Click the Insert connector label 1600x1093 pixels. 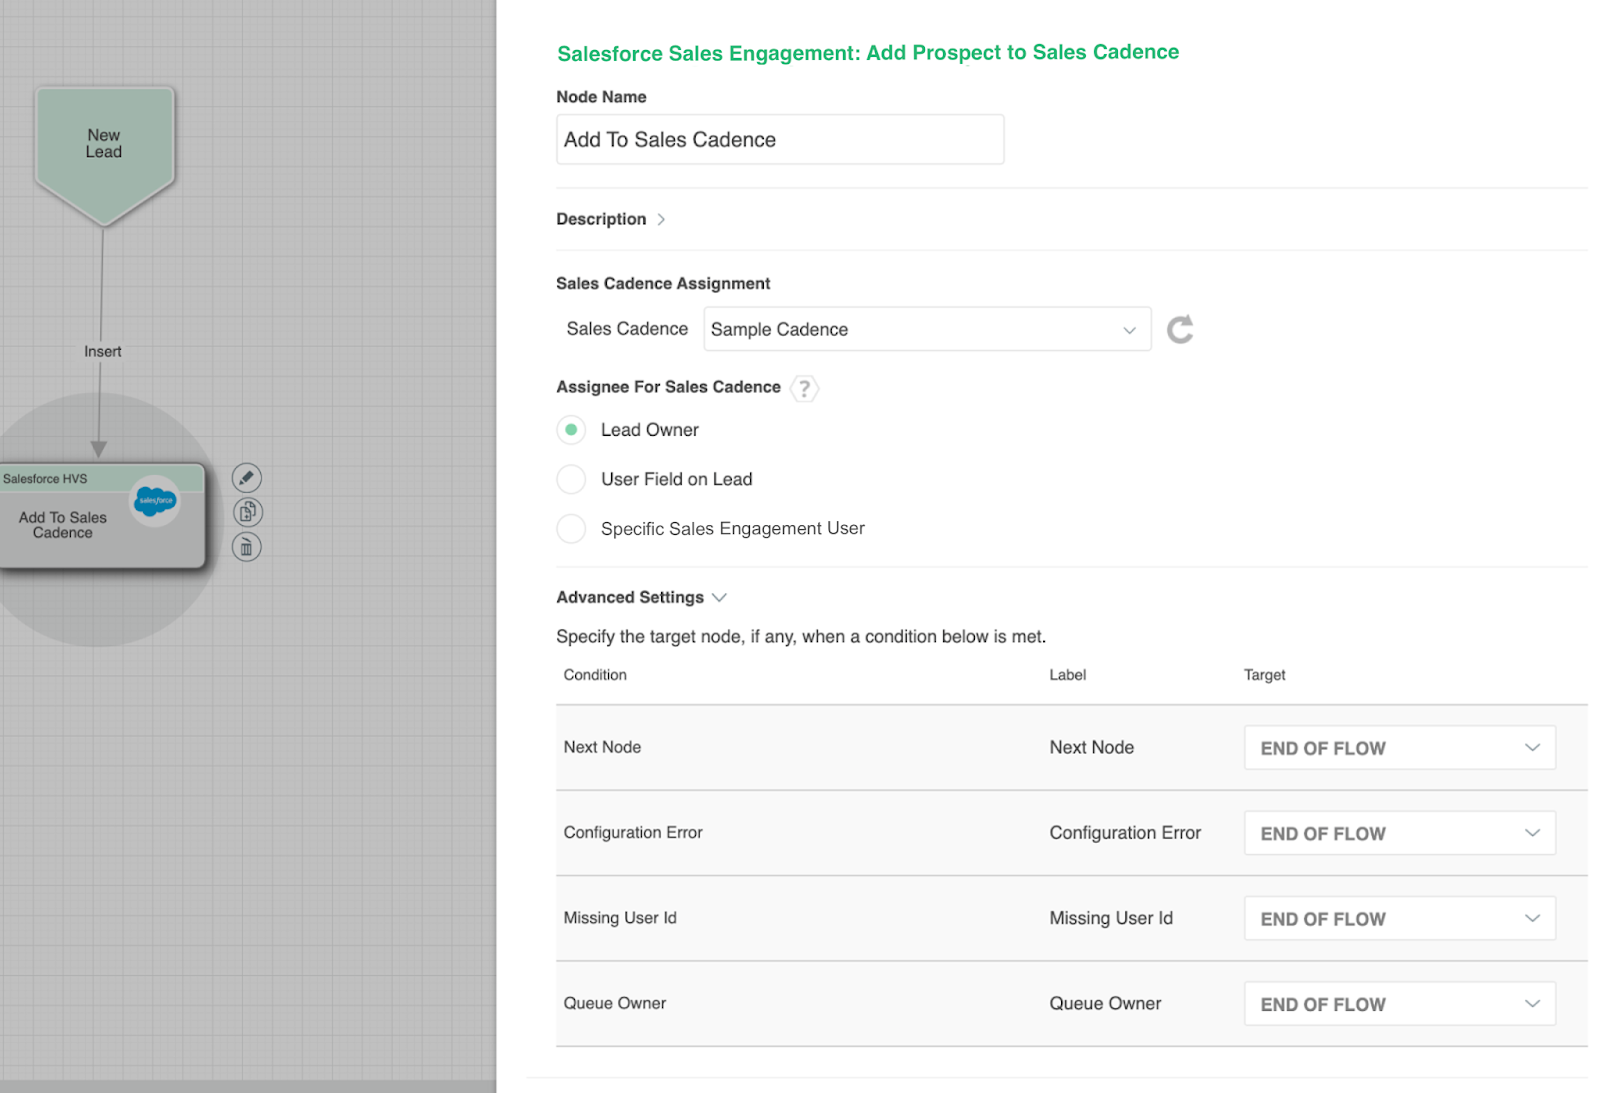(x=102, y=352)
